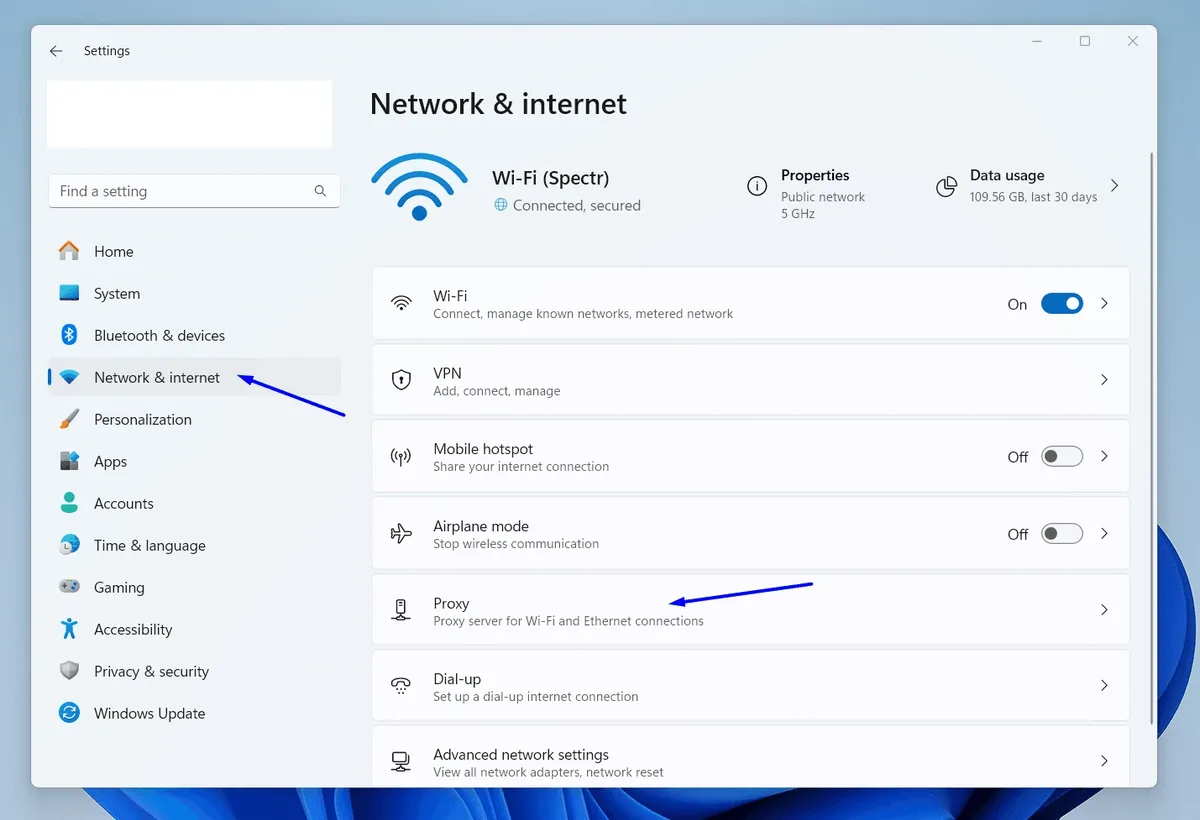The width and height of the screenshot is (1200, 820).
Task: Click the vertical scrollbar in Settings
Action: pos(1151,440)
